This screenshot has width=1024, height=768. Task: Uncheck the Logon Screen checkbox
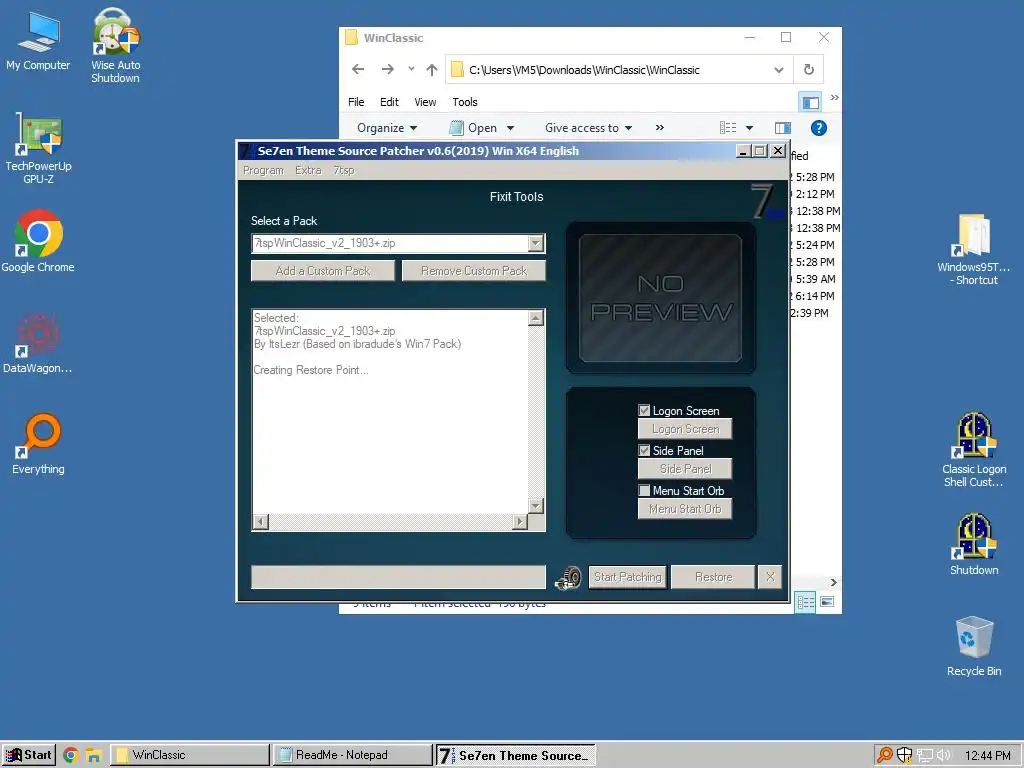point(644,410)
